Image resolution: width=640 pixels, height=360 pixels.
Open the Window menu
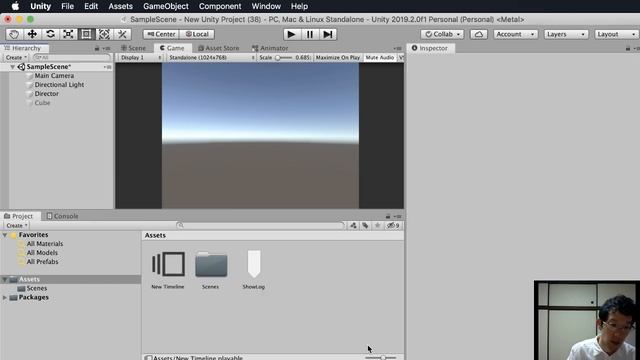pyautogui.click(x=266, y=6)
